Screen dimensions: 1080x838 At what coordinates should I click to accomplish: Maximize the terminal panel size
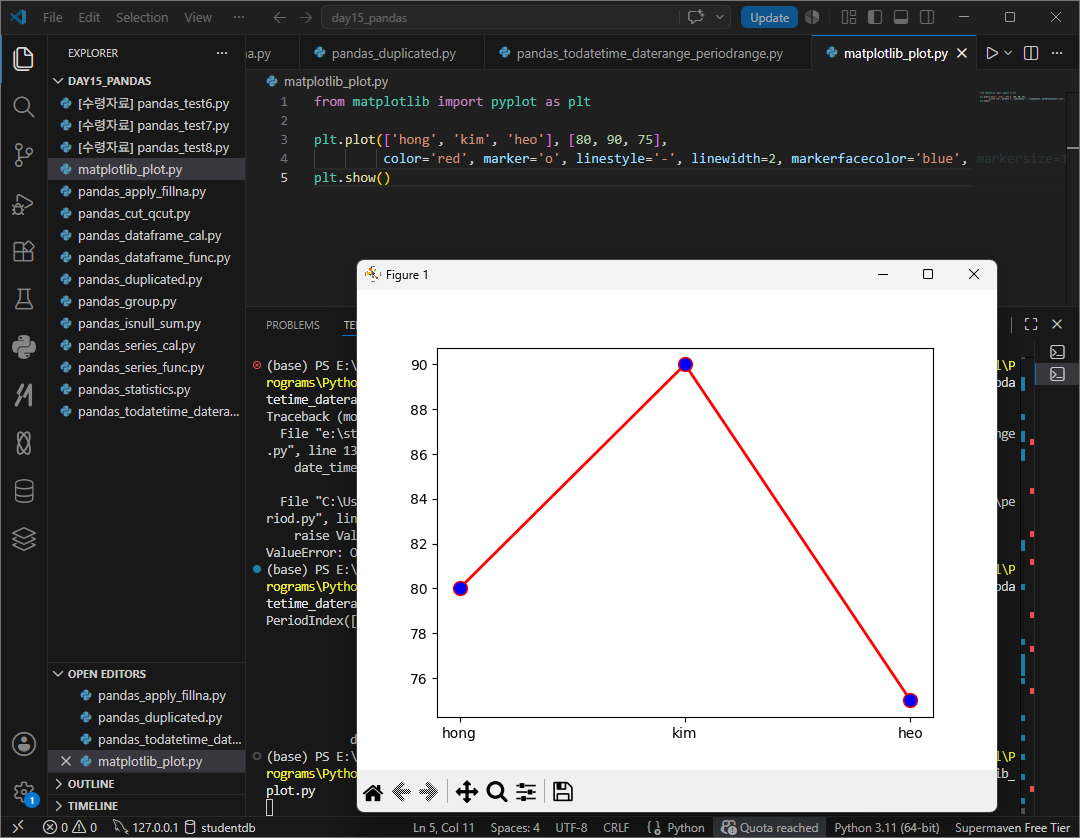coord(1031,324)
